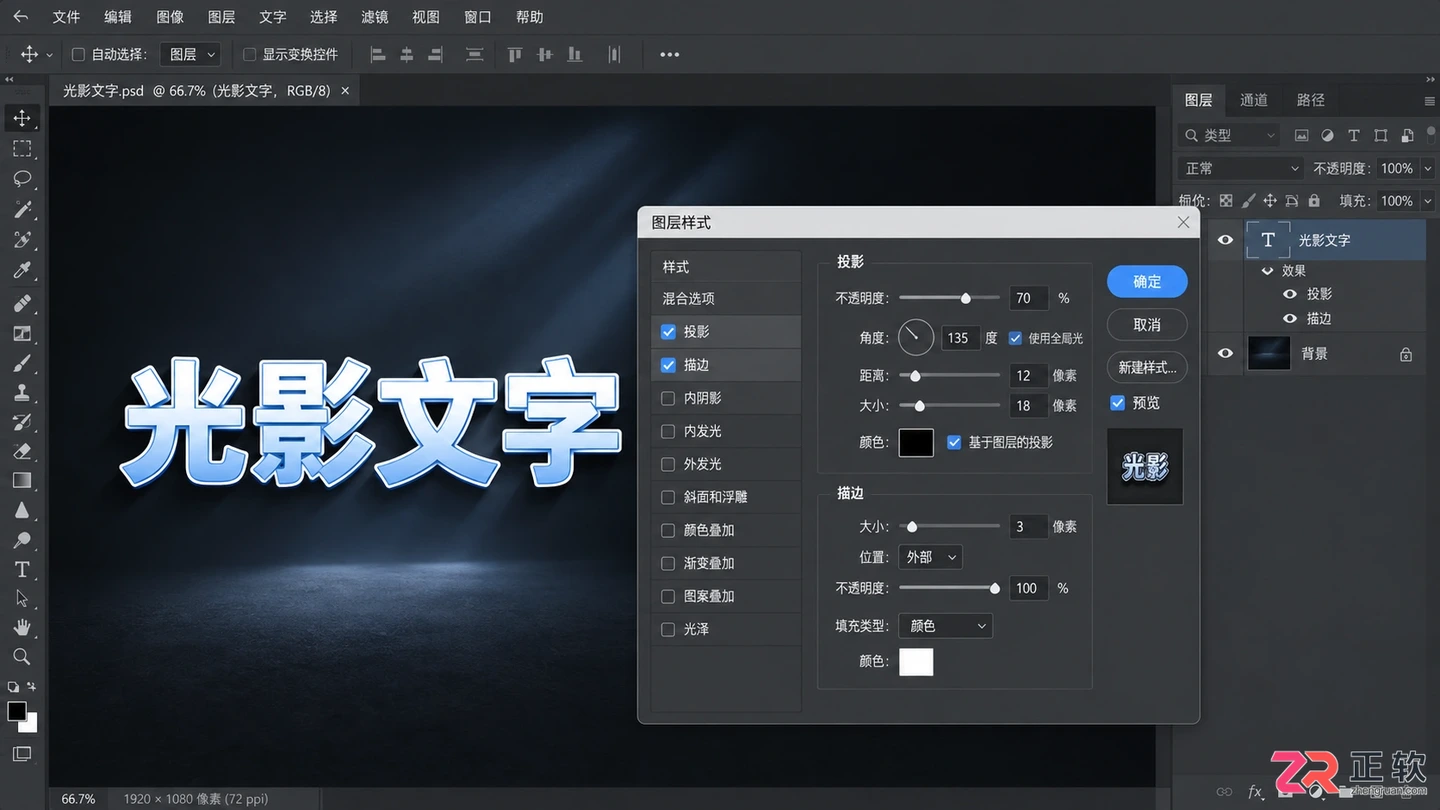This screenshot has height=810, width=1440.
Task: Open the auto-select 图层 dropdown
Action: pos(192,55)
